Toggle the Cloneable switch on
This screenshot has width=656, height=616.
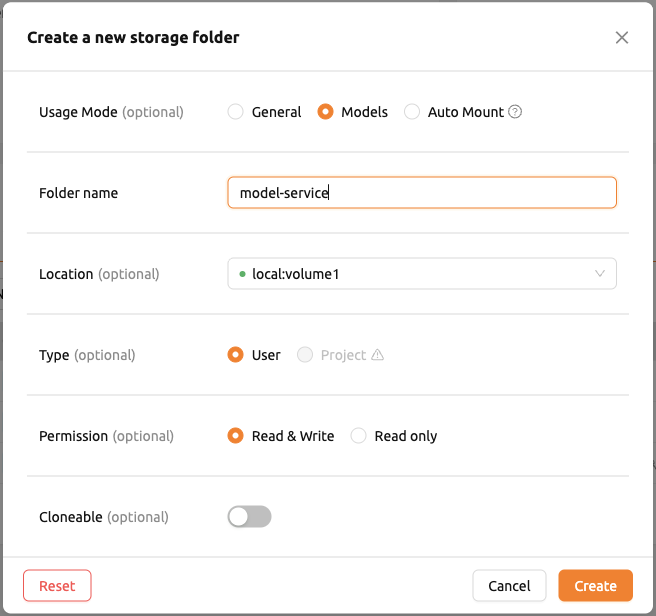pos(249,516)
